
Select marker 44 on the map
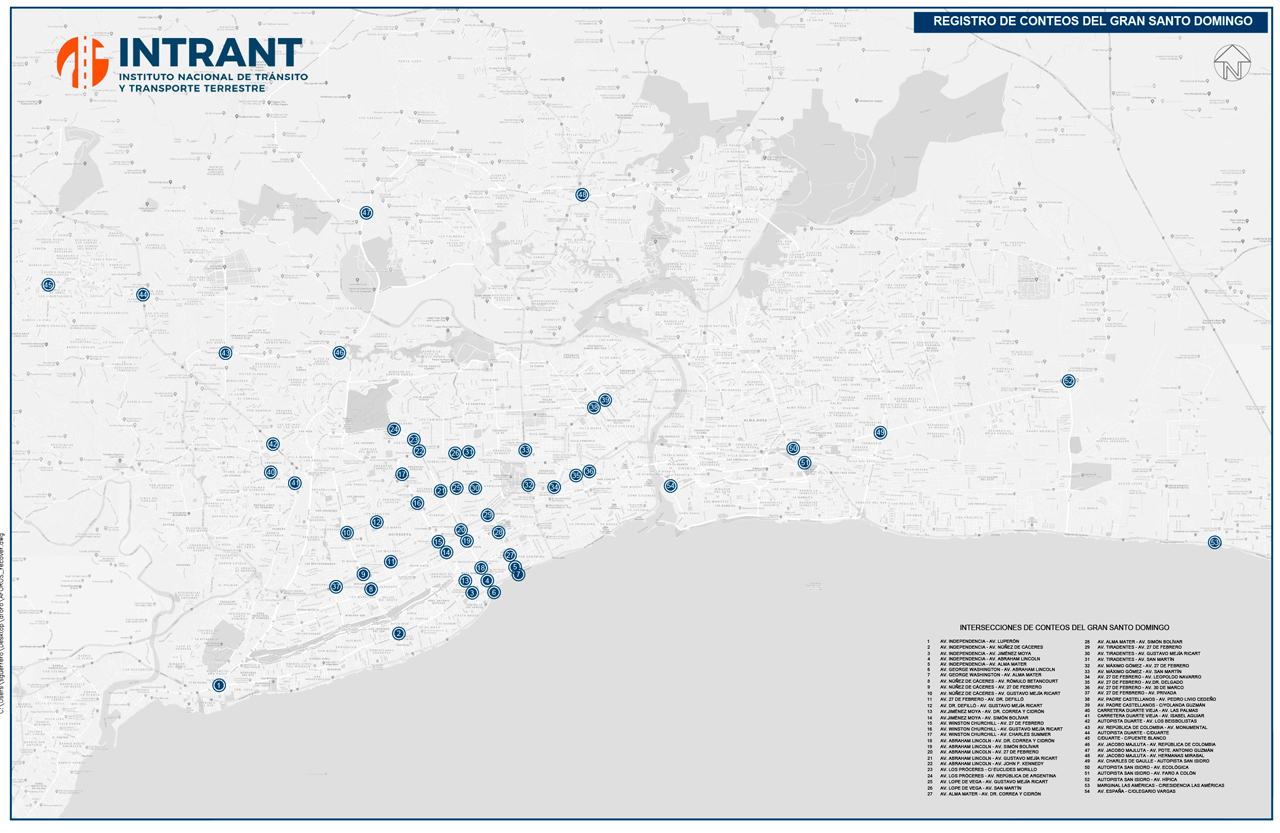tap(143, 294)
